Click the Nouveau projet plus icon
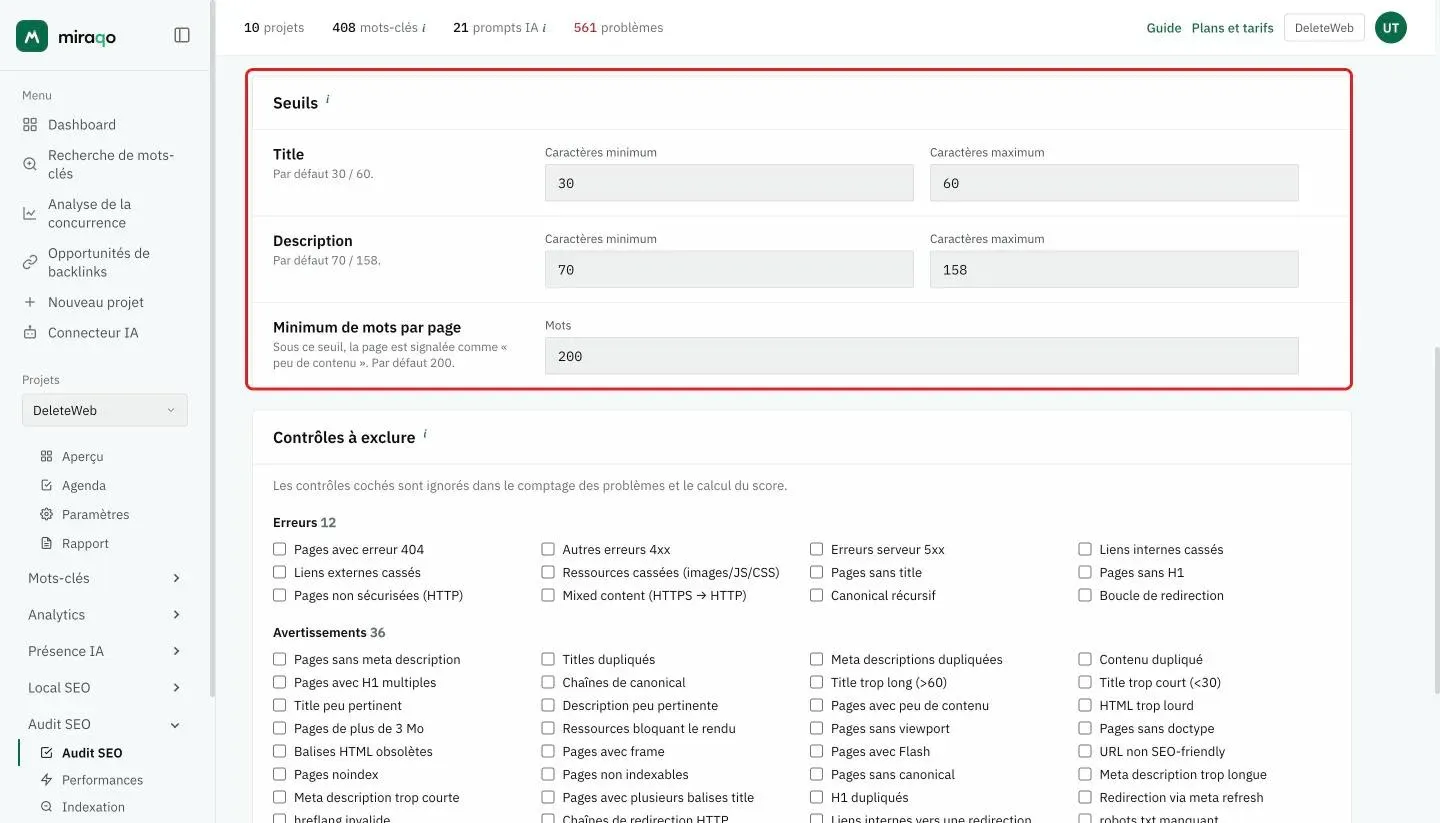This screenshot has width=1440, height=823. [x=30, y=302]
